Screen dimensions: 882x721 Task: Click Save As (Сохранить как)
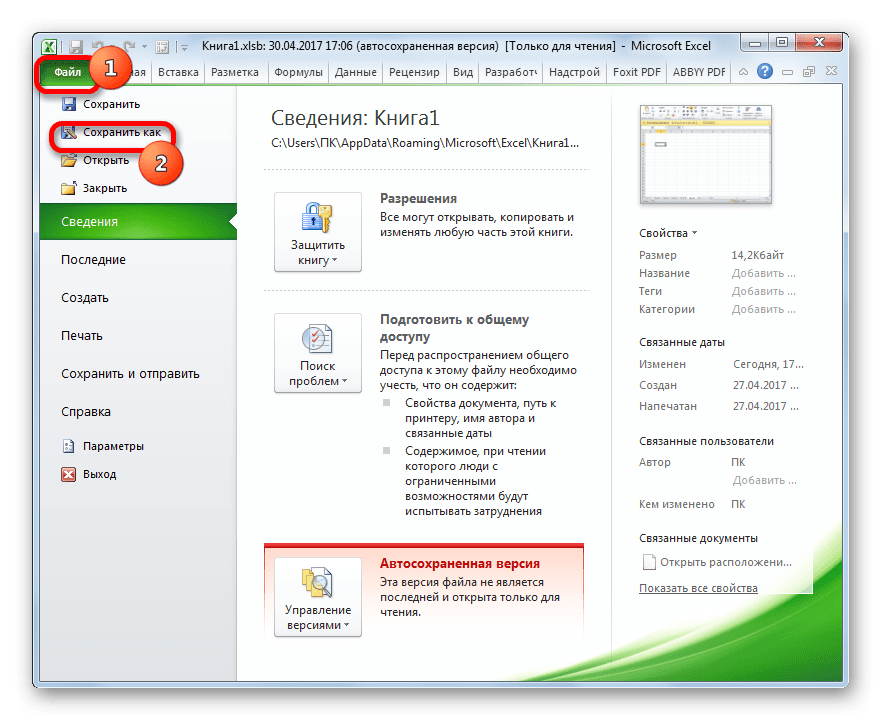[111, 132]
